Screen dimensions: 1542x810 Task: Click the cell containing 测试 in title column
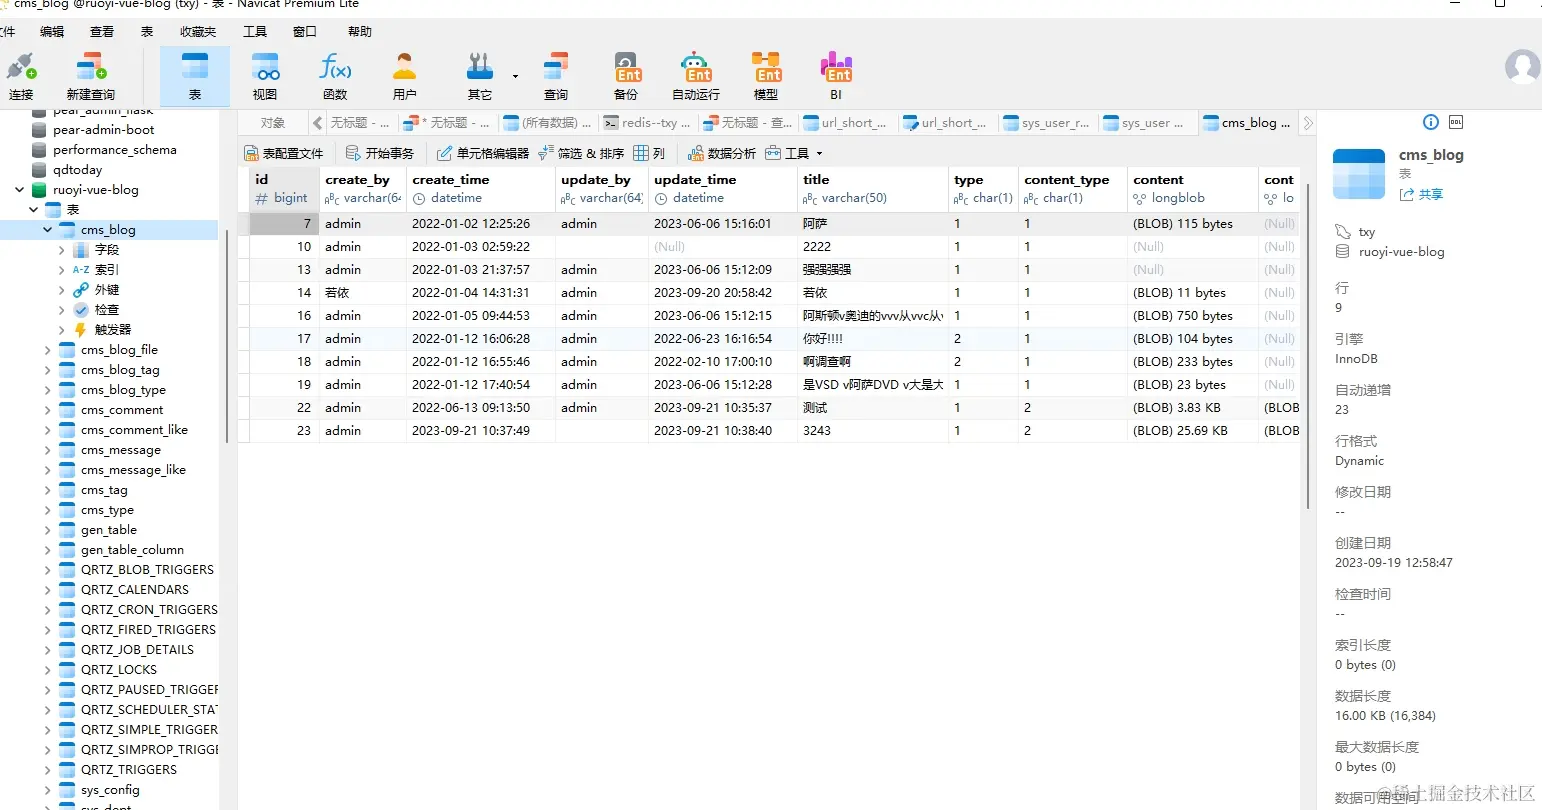[872, 407]
